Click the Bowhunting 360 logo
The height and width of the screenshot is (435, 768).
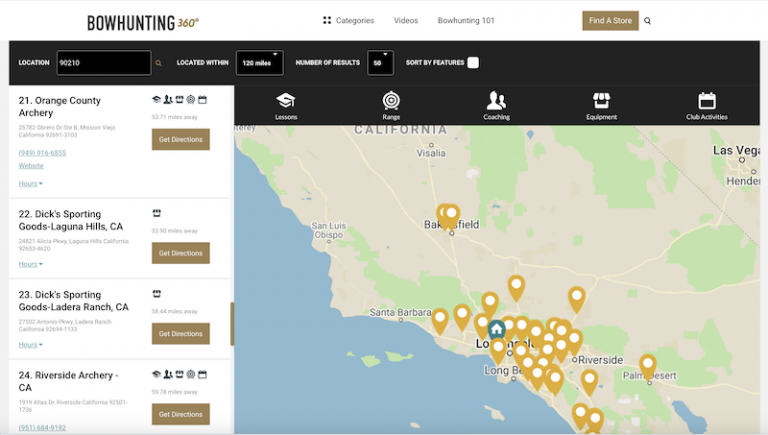coord(143,23)
